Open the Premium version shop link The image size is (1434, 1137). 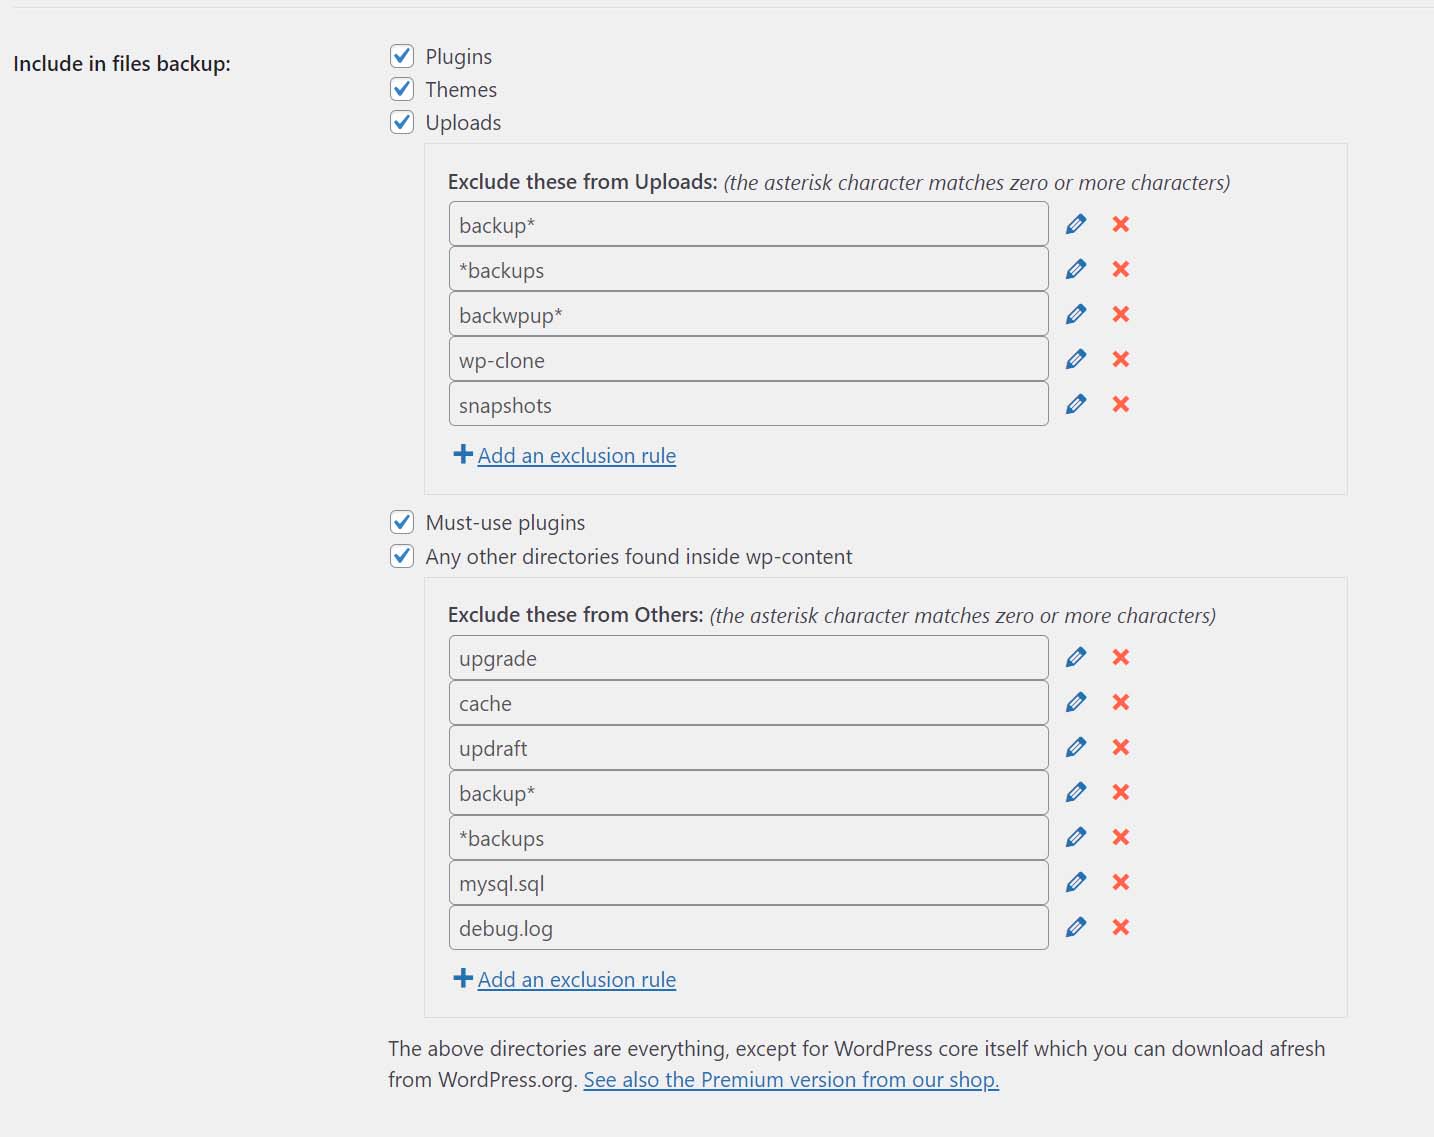point(791,1080)
